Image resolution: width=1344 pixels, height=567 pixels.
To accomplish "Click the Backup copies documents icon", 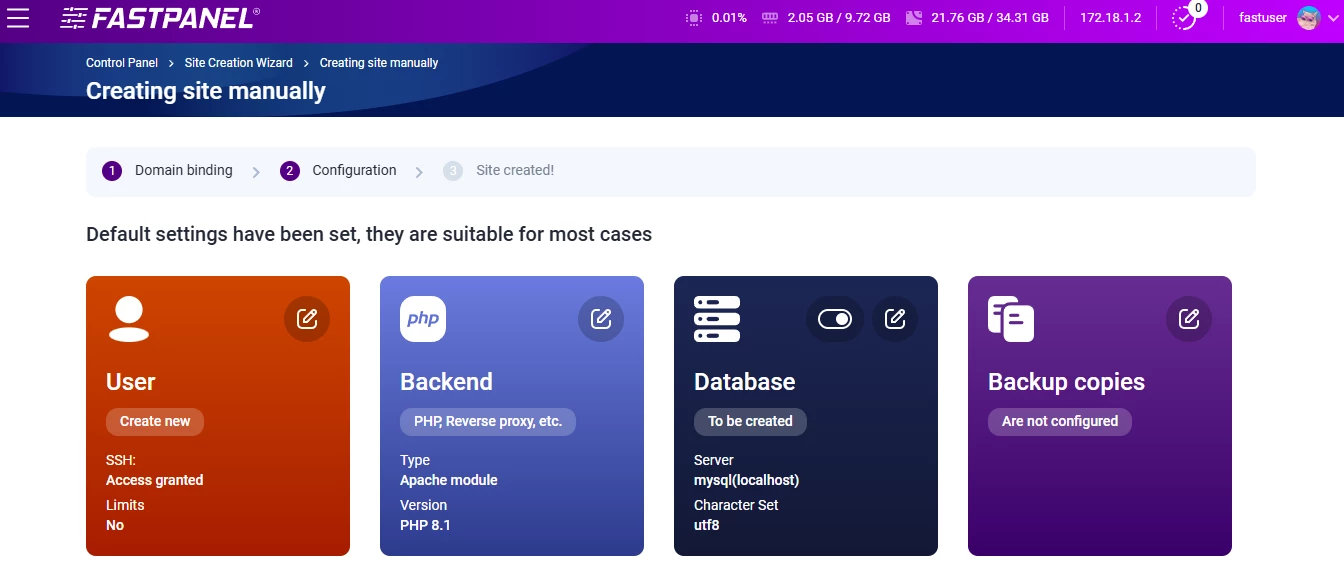I will coord(1011,319).
